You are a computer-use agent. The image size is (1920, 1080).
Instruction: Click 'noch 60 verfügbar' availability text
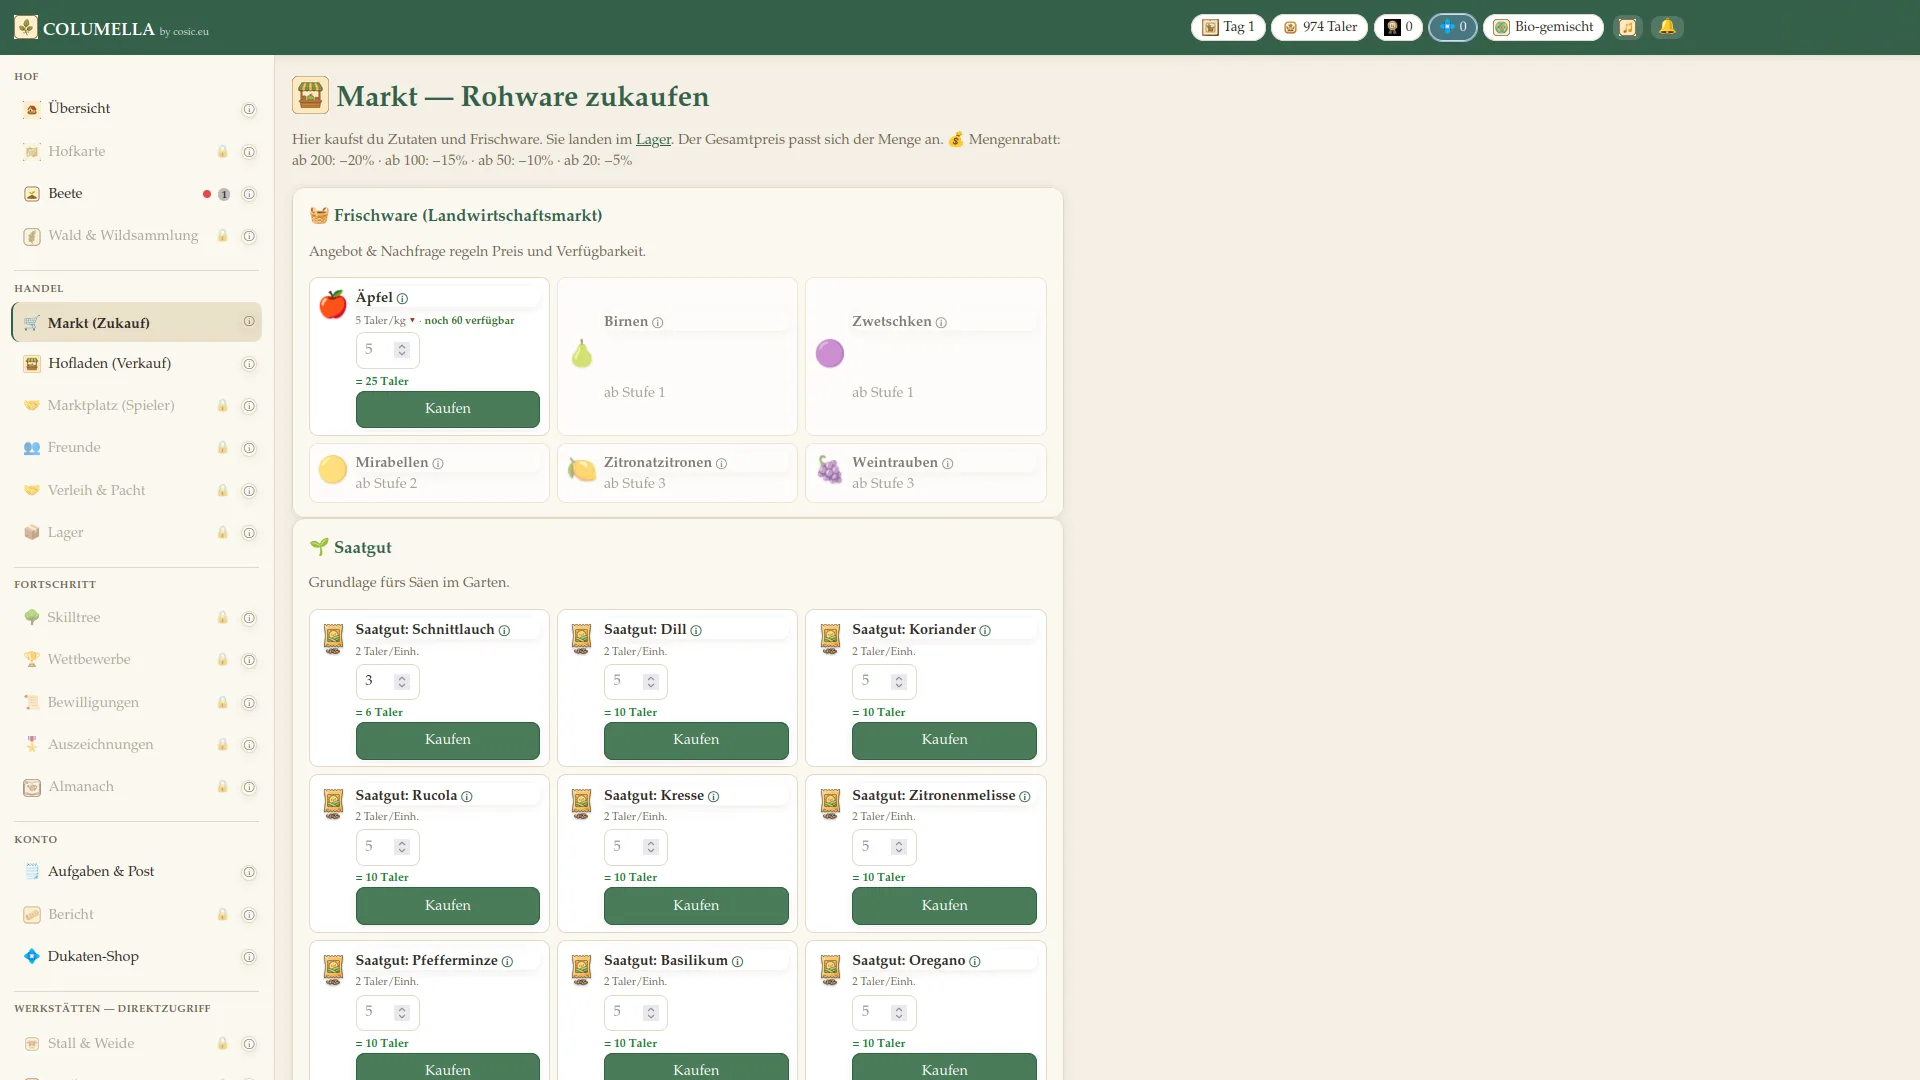coord(469,321)
